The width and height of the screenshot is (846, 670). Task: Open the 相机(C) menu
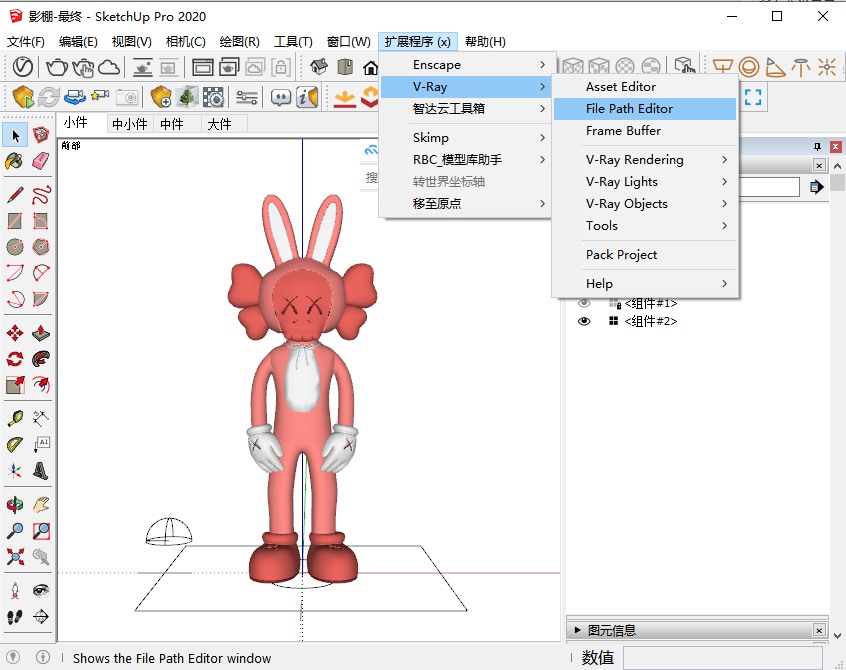pos(186,42)
